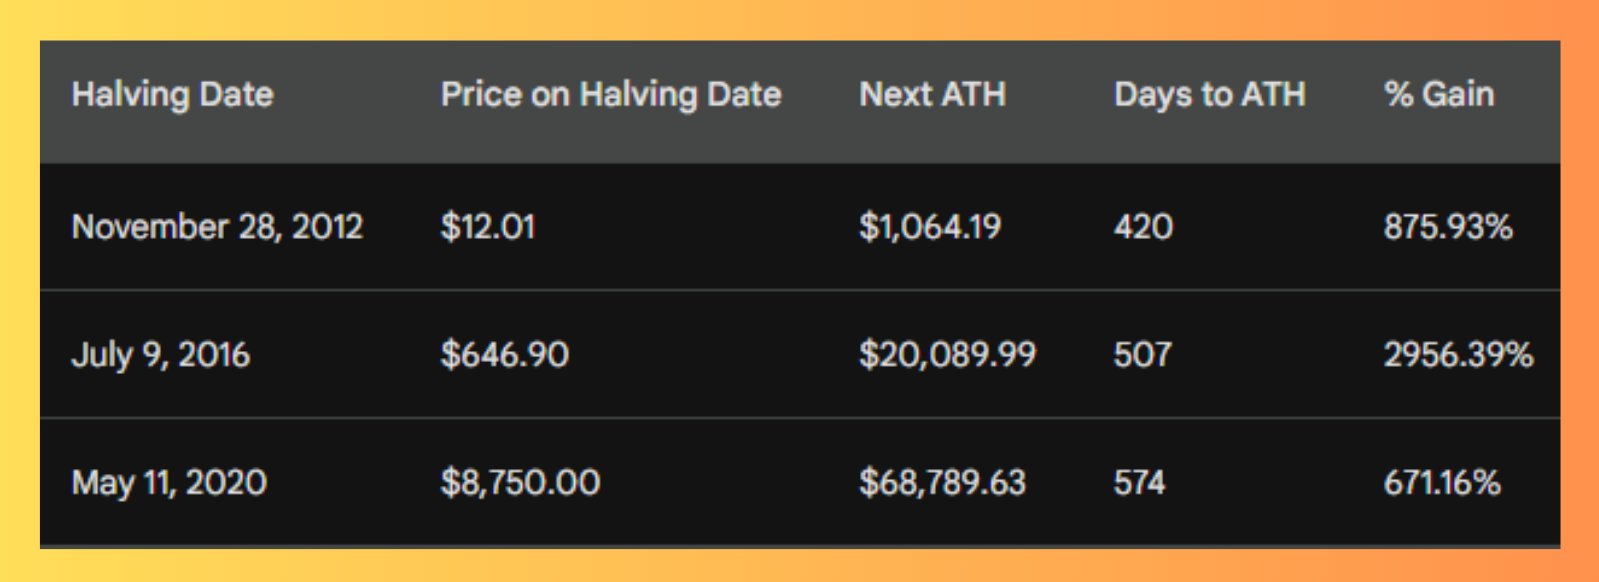
Task: Select the Next ATH column header
Action: coord(933,95)
